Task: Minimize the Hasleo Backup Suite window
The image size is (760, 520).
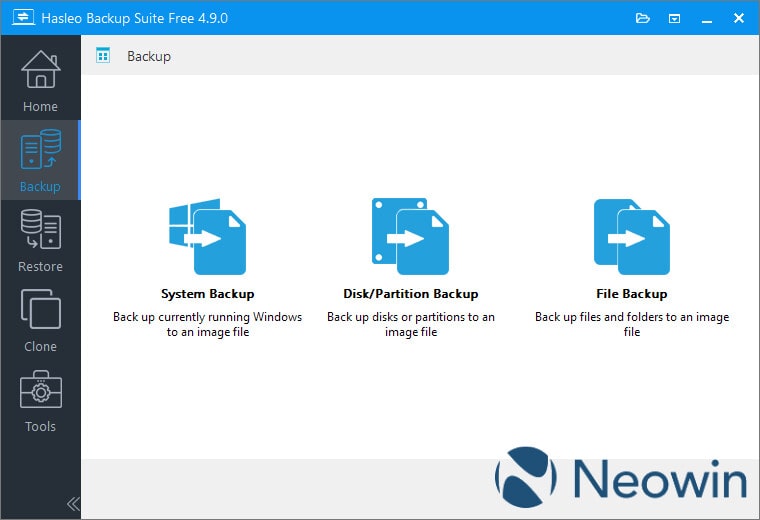Action: [x=707, y=19]
